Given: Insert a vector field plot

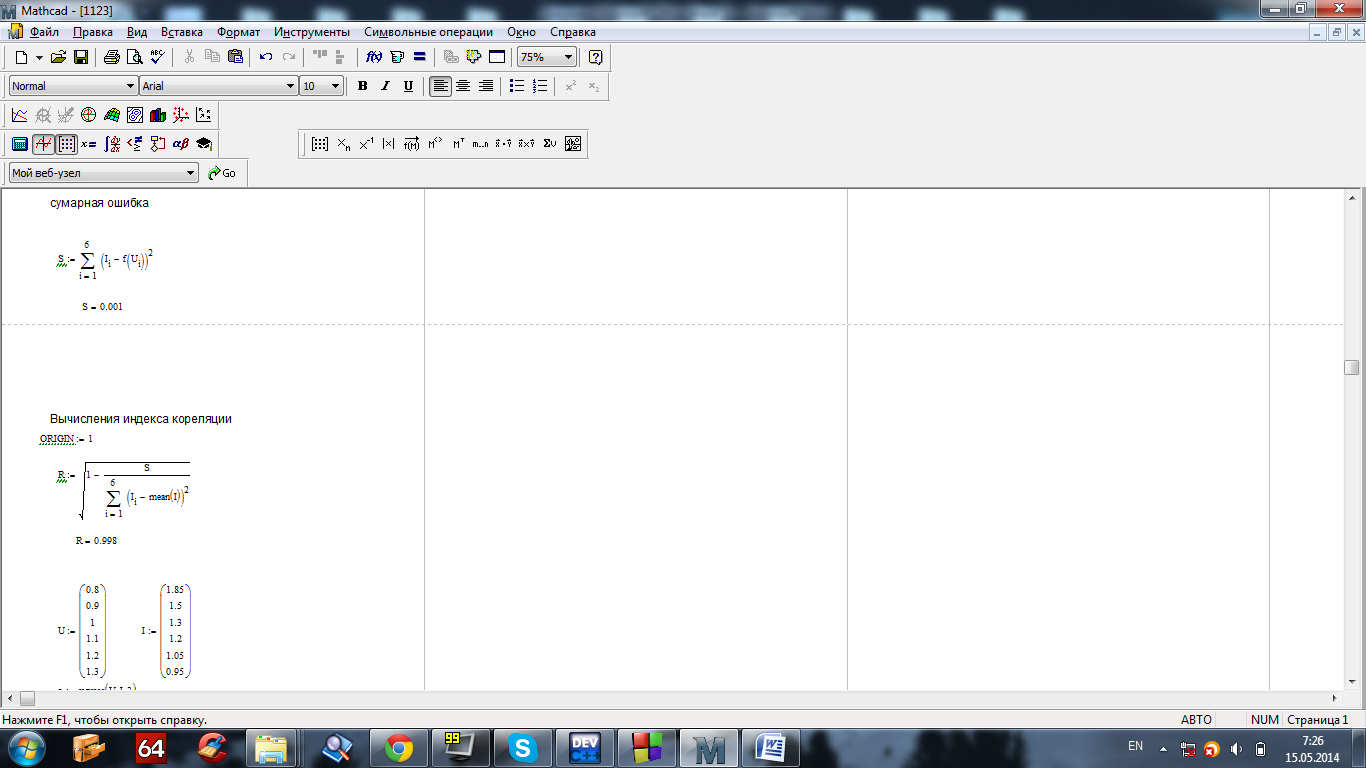Looking at the screenshot, I should (204, 115).
